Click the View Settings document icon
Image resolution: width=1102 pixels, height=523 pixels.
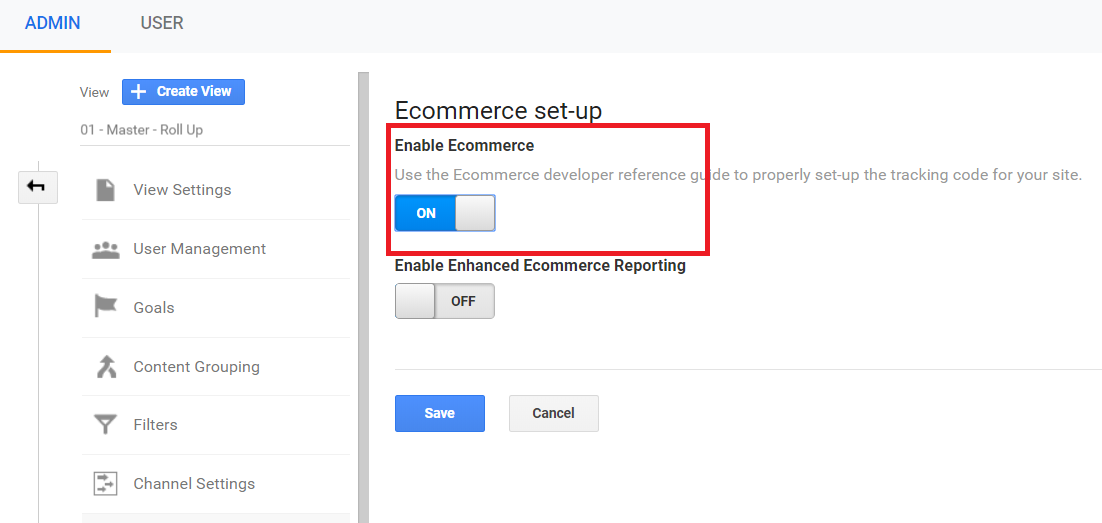(x=105, y=190)
